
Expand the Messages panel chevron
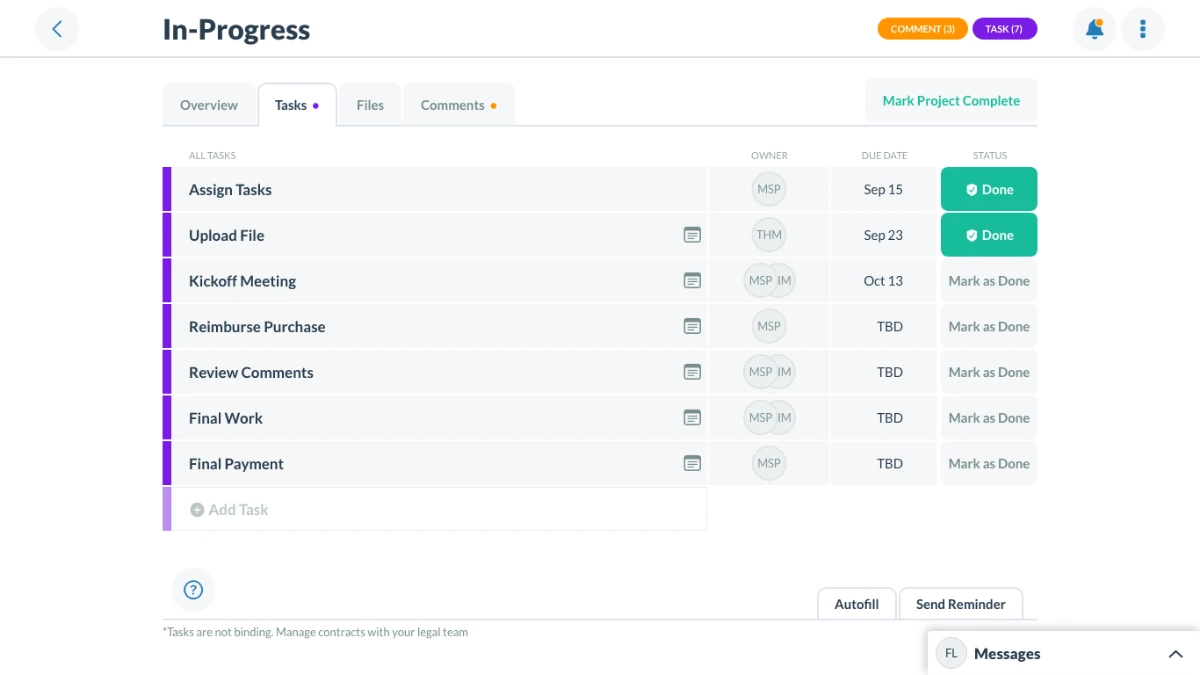coord(1176,654)
